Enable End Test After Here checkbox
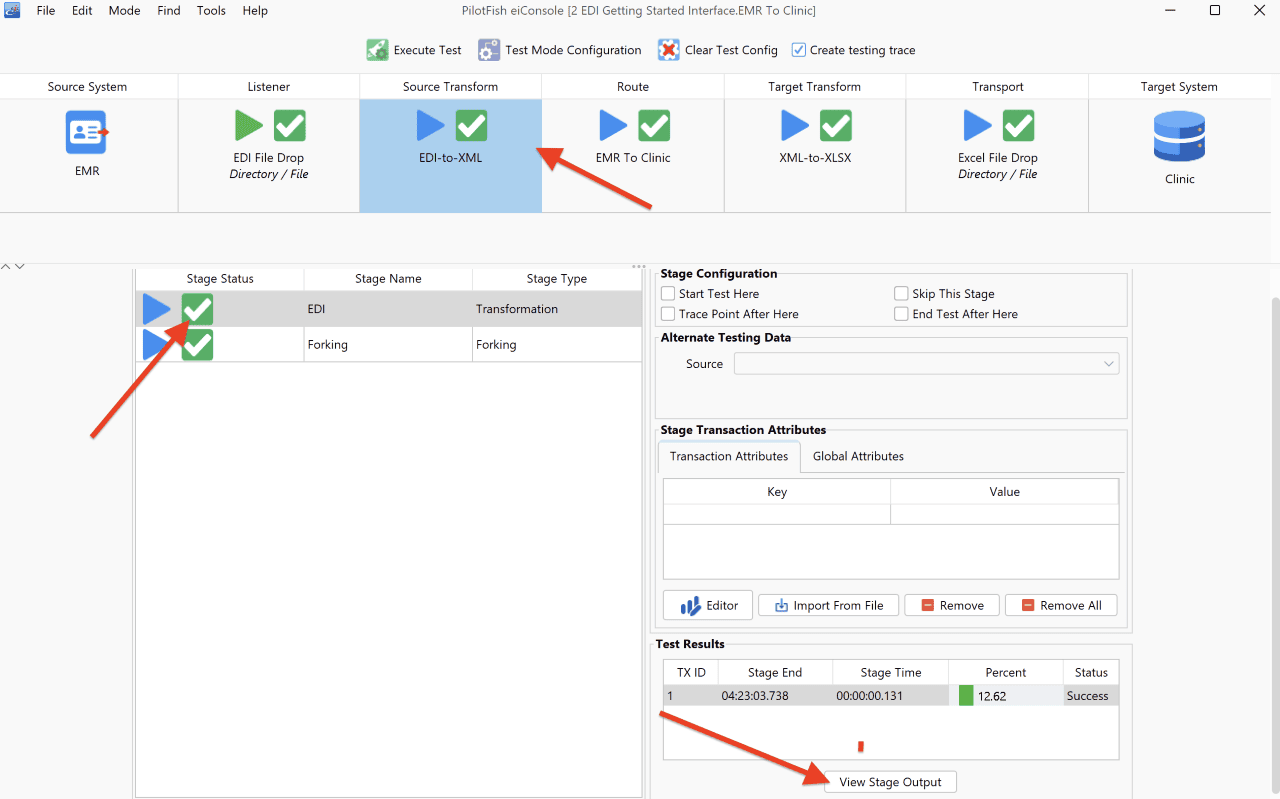This screenshot has width=1280, height=799. tap(901, 314)
